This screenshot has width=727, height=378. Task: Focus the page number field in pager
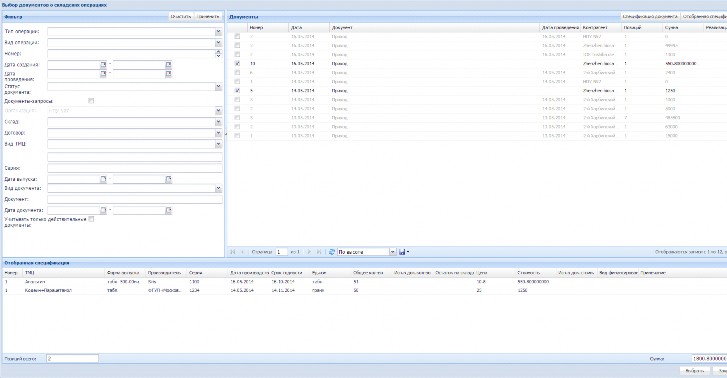click(x=281, y=252)
